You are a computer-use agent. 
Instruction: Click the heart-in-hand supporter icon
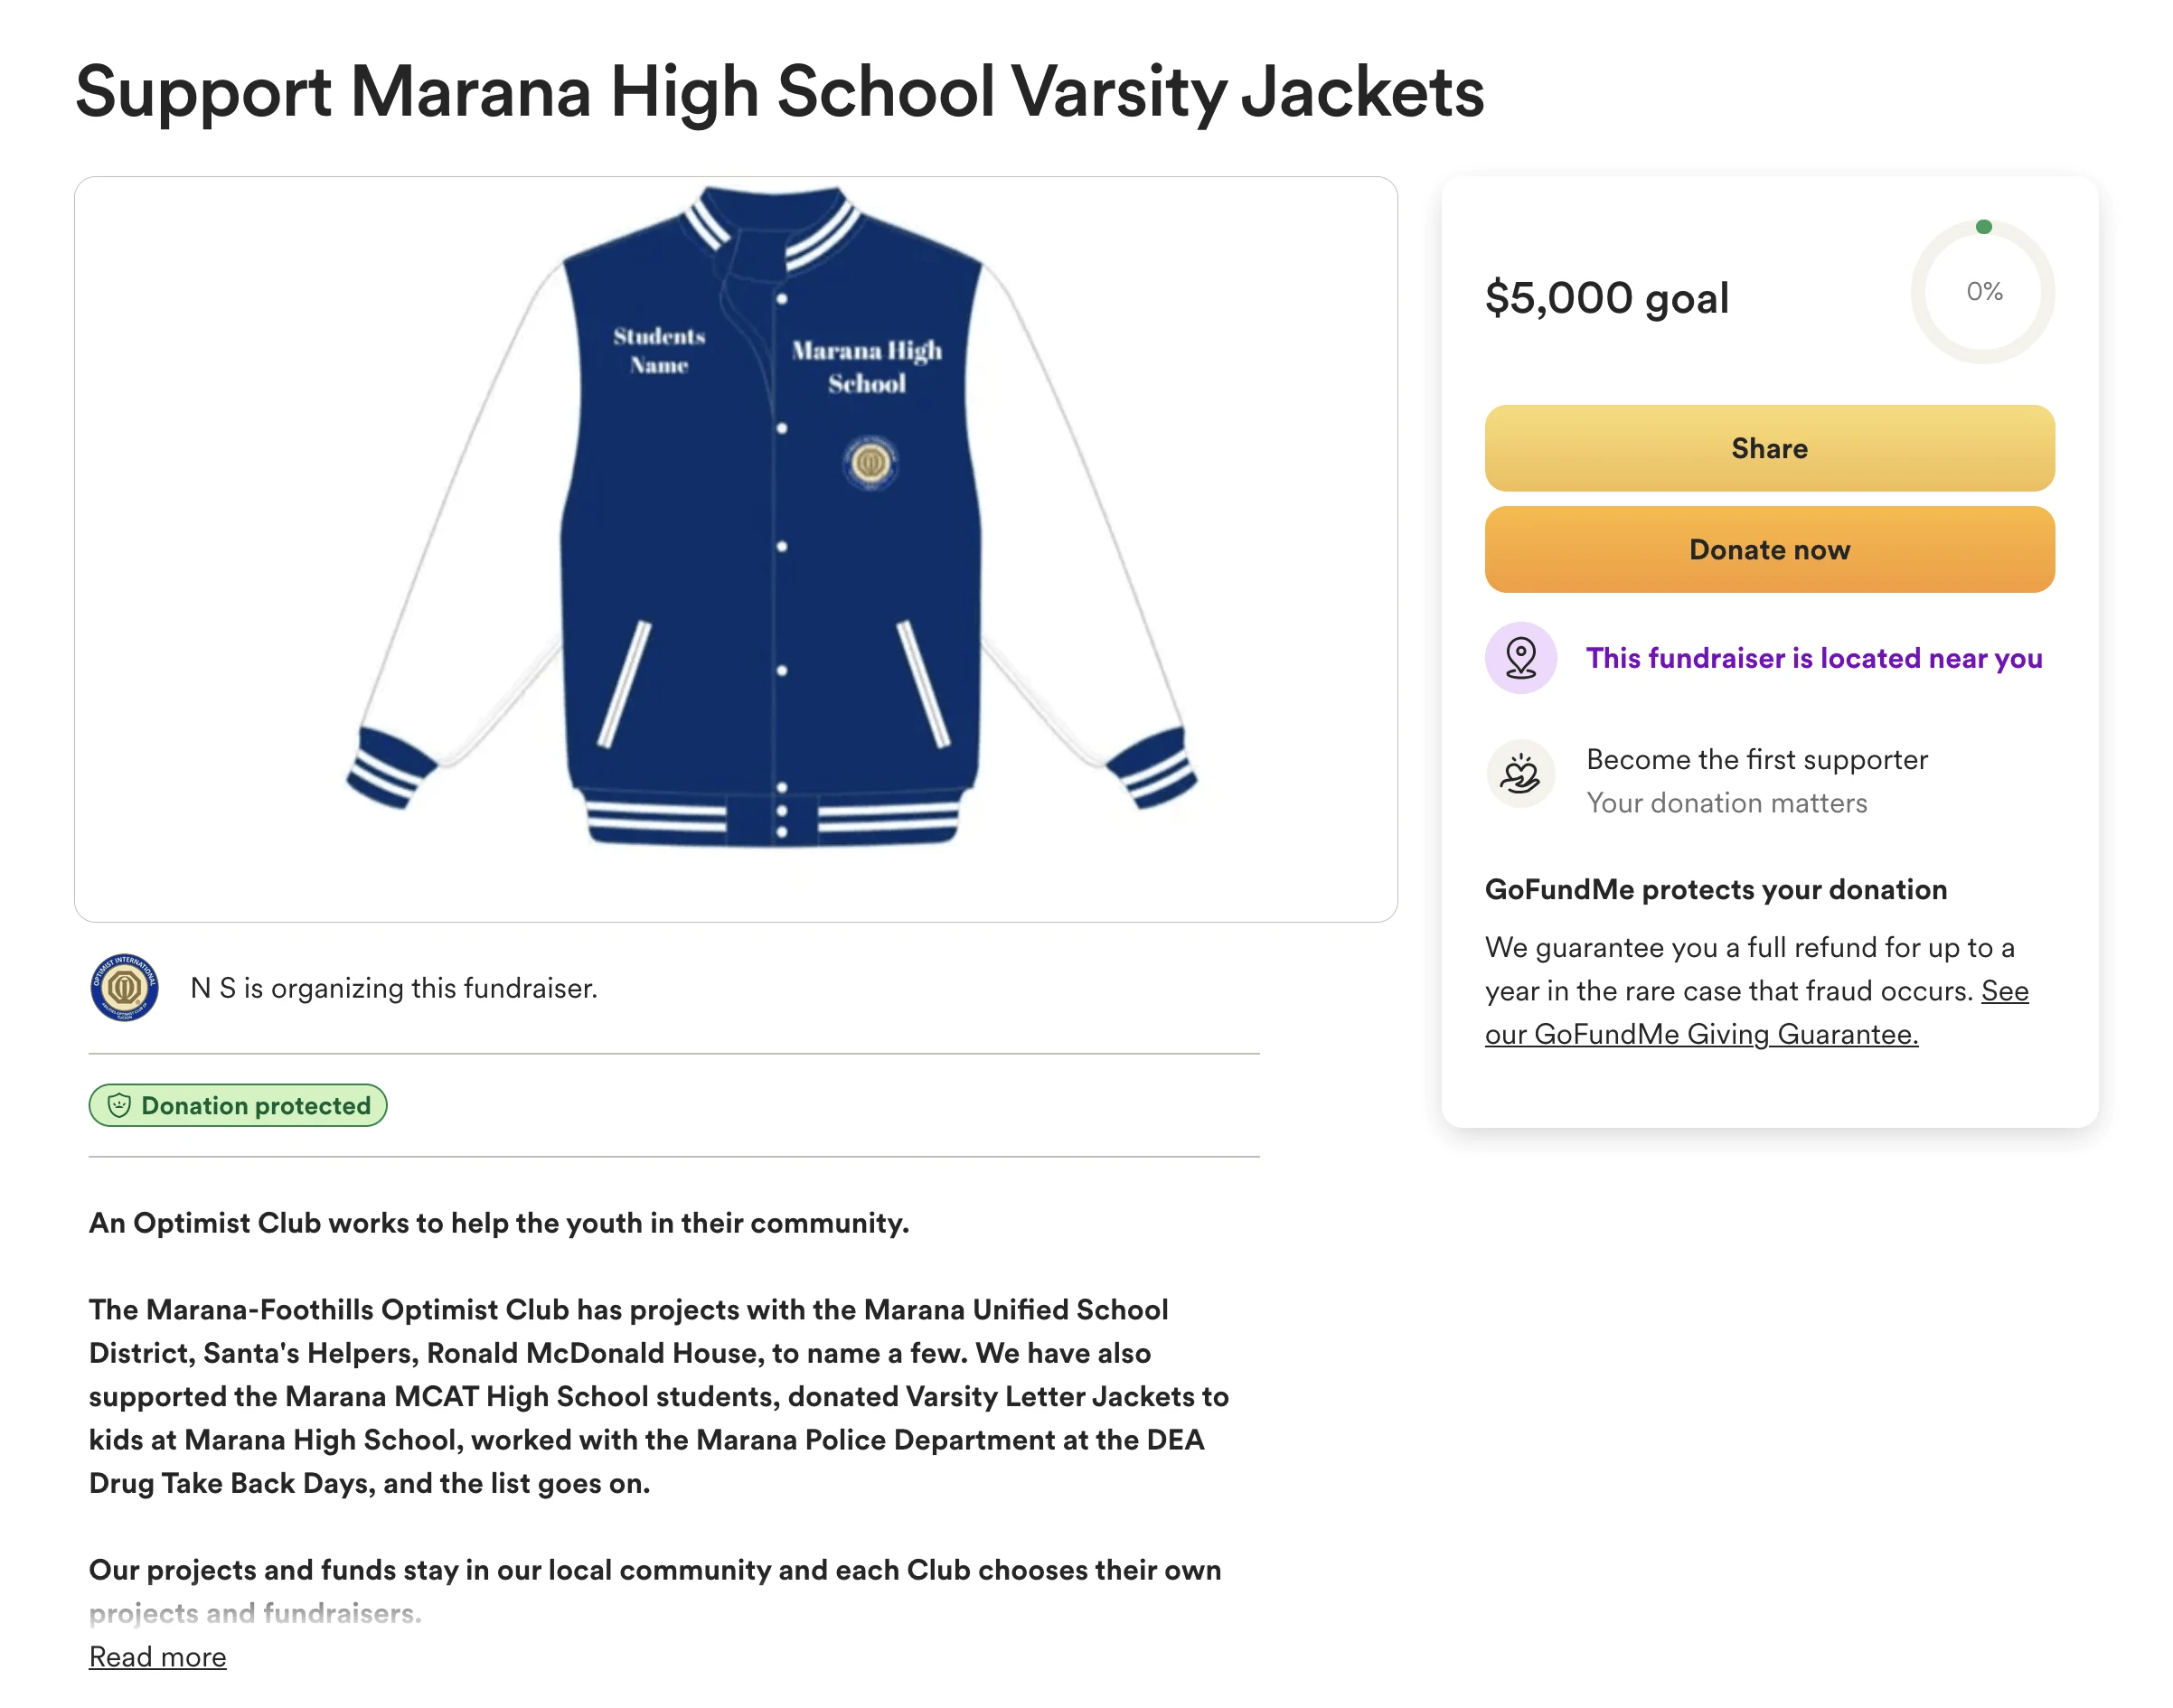click(1520, 774)
